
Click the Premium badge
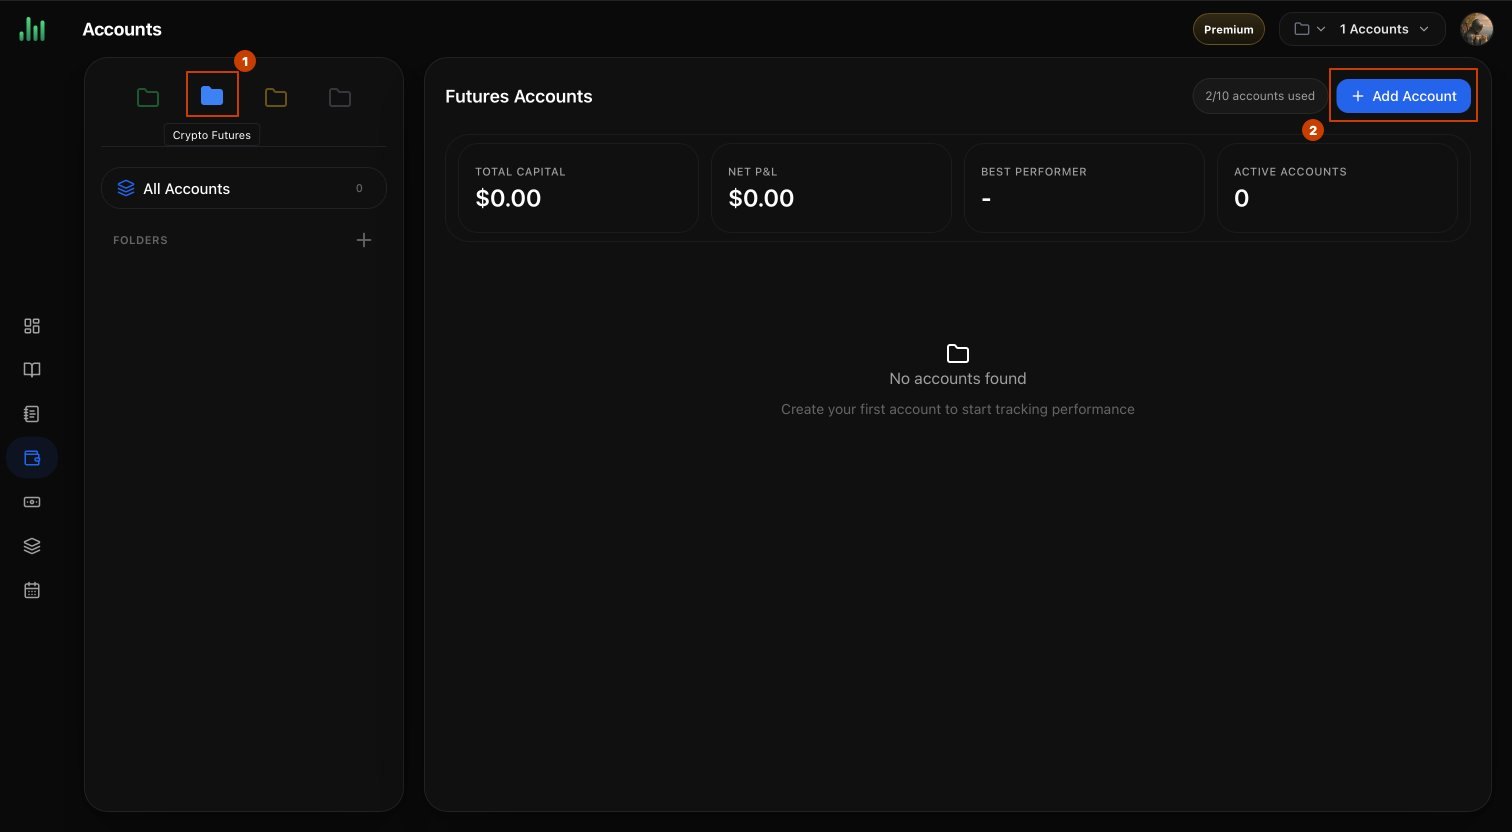point(1229,29)
